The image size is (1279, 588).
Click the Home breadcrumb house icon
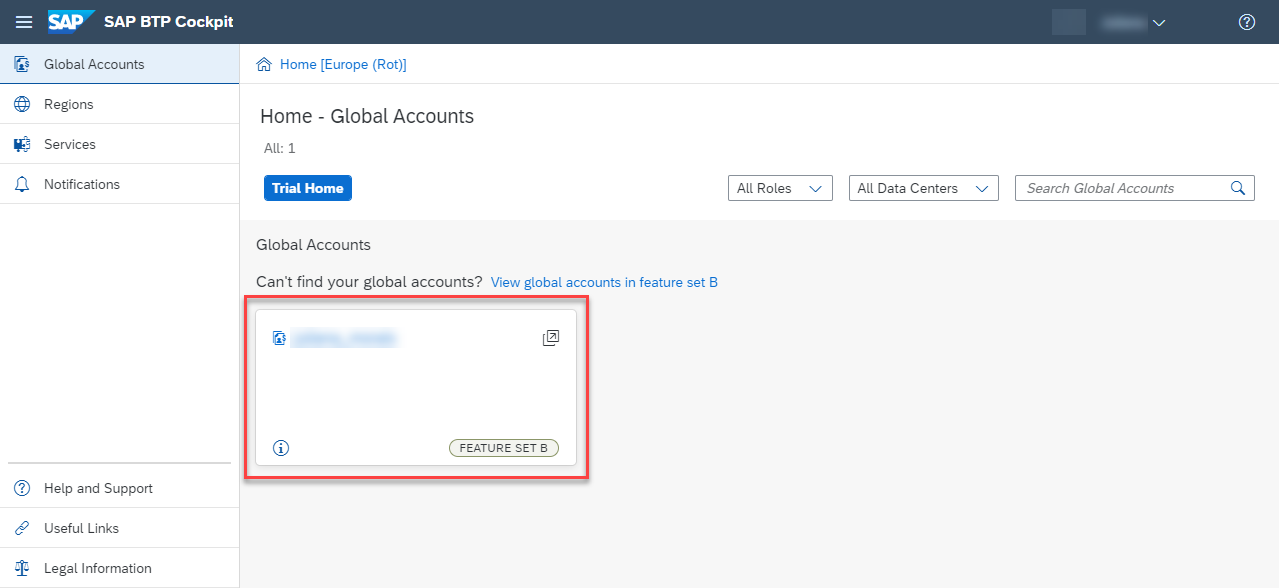click(264, 64)
